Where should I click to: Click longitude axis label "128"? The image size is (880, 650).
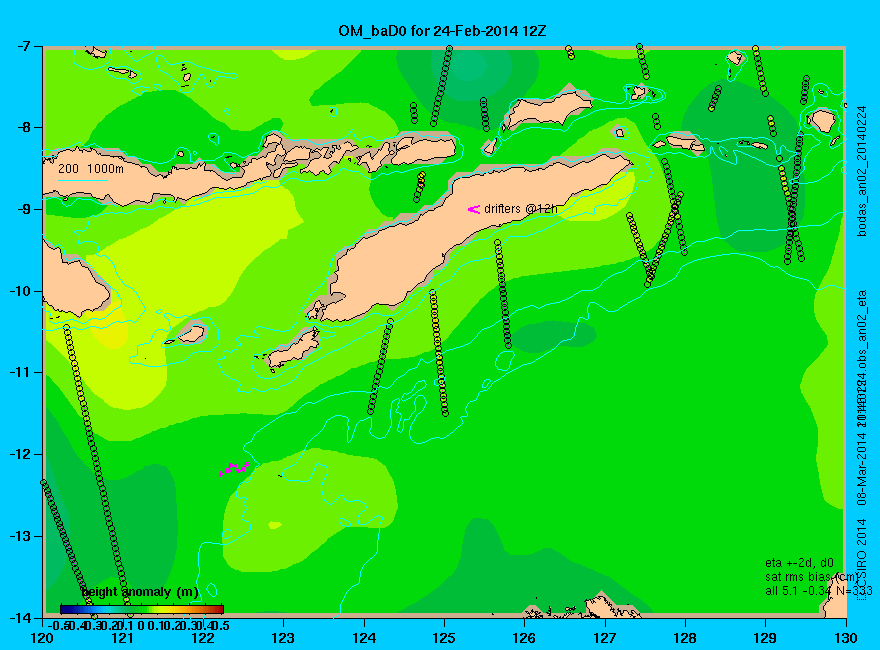tap(685, 638)
